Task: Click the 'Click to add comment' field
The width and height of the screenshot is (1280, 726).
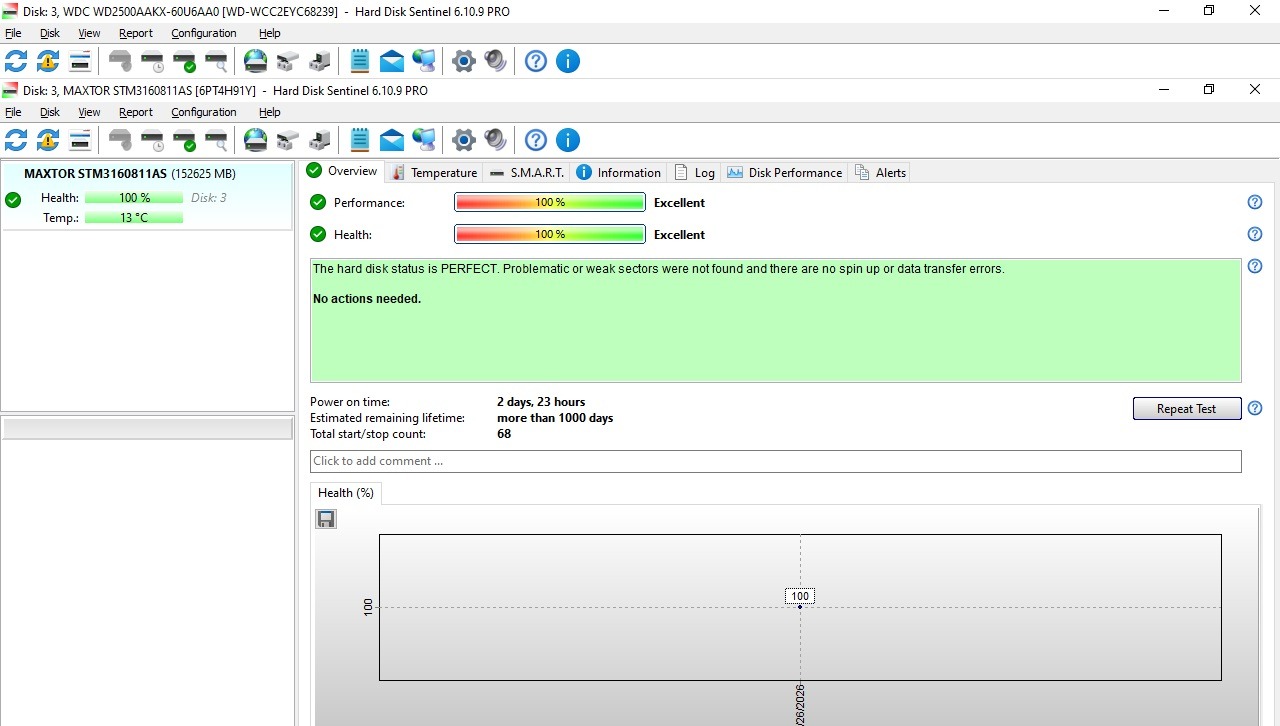Action: tap(775, 461)
